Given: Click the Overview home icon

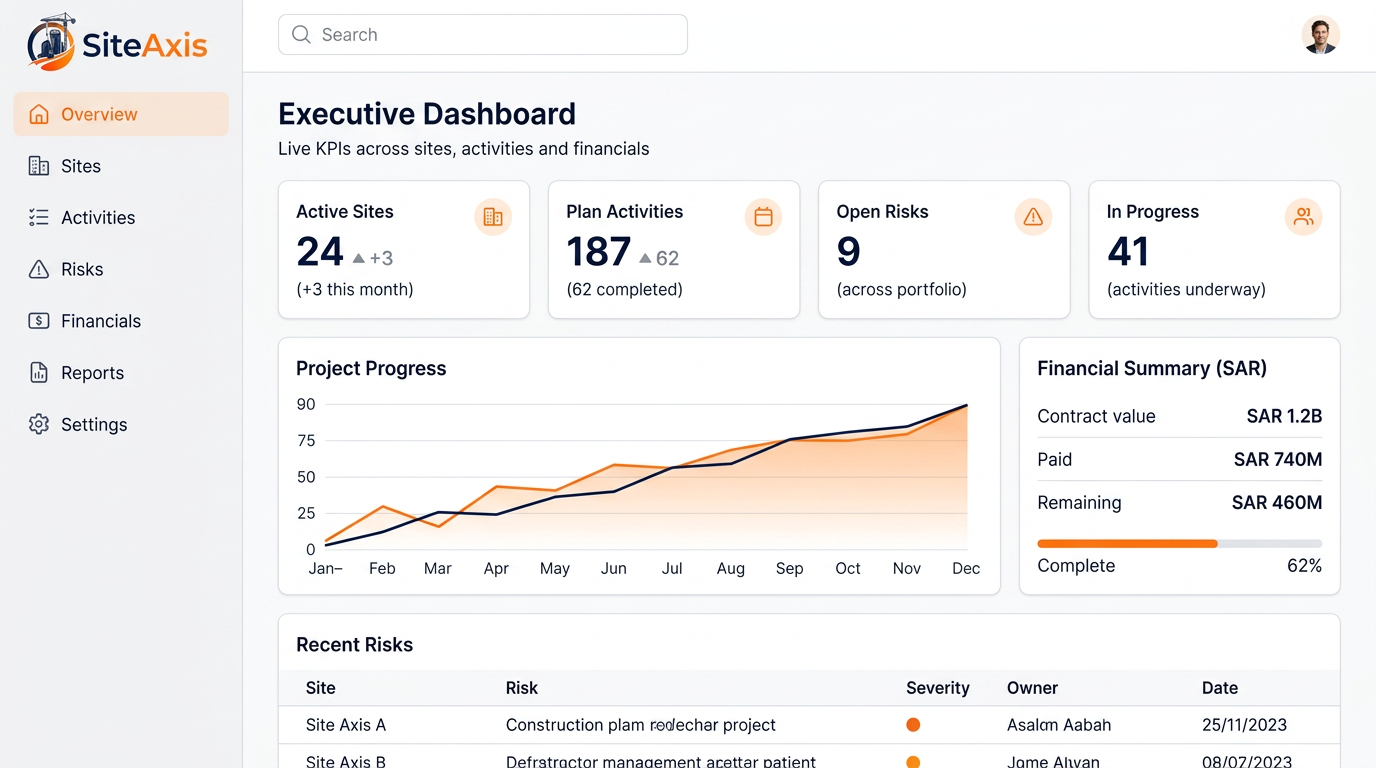Looking at the screenshot, I should coord(39,114).
